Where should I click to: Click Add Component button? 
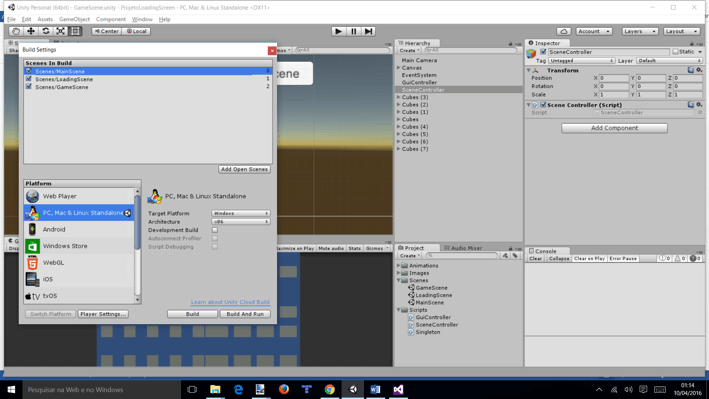[614, 128]
